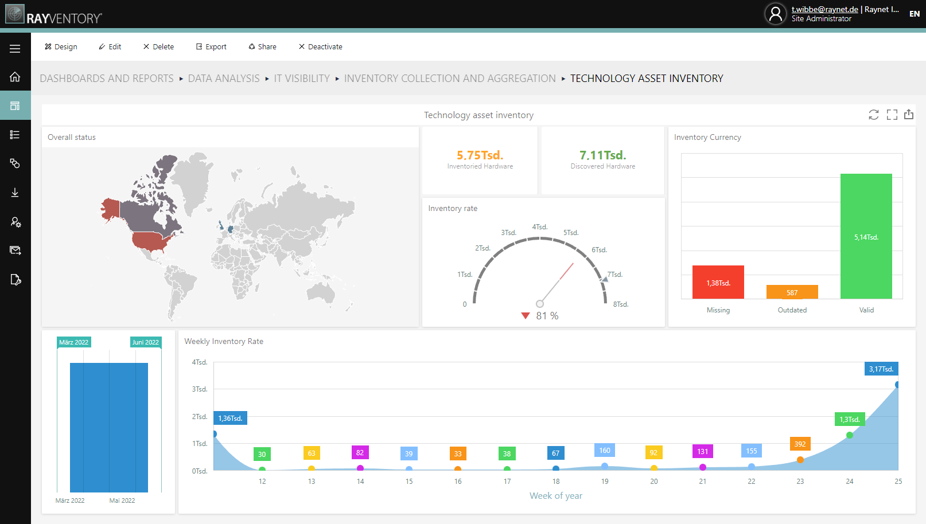
Task: Select the März 2022 range handle
Action: 74,342
